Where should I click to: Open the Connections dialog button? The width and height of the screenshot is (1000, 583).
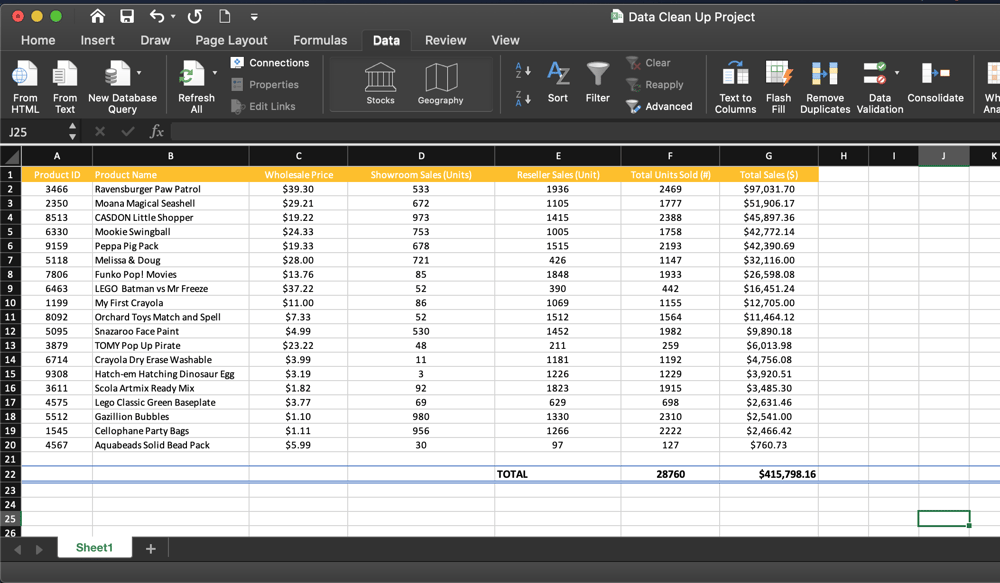point(270,63)
